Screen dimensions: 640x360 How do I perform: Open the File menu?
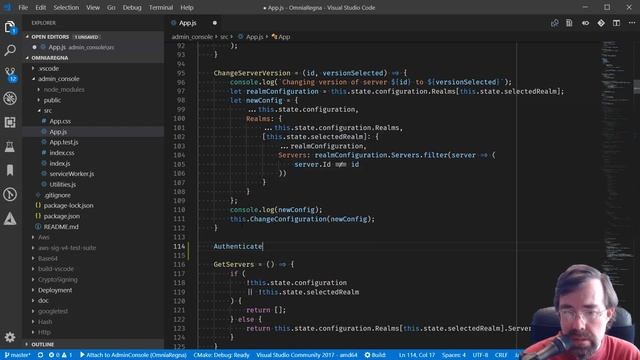coord(23,7)
